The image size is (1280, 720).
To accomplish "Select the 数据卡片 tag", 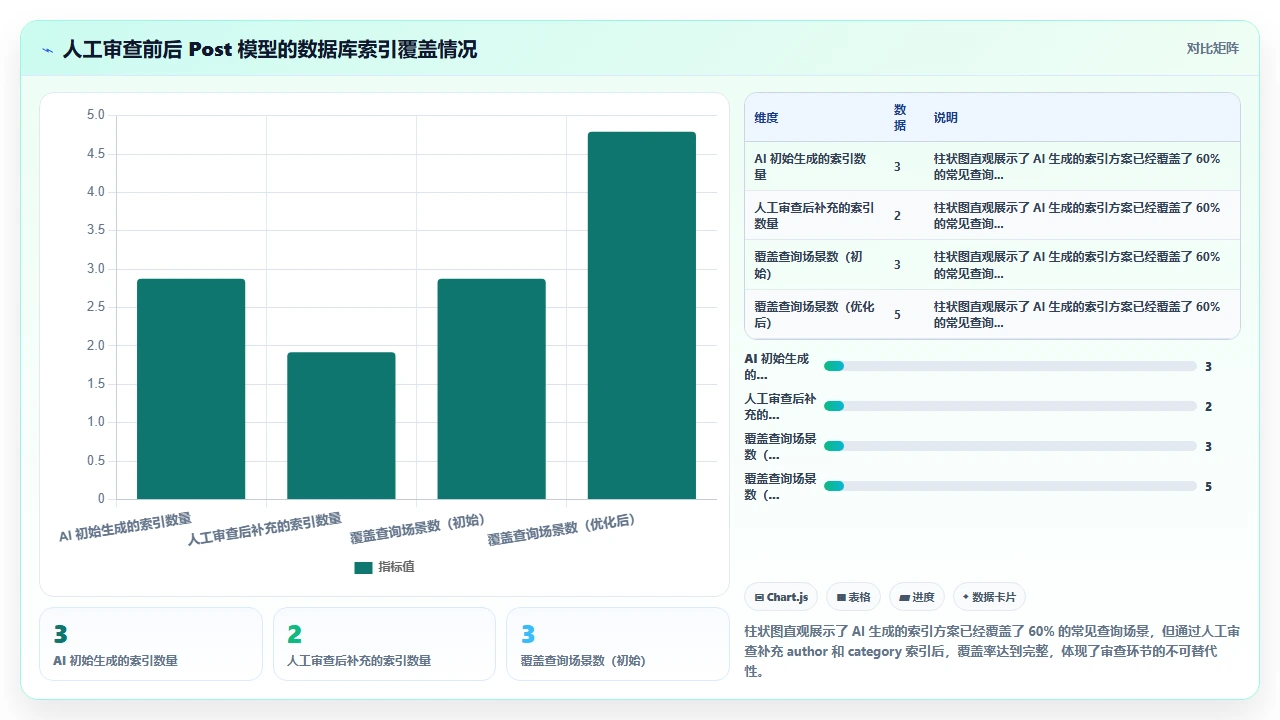I will coord(989,597).
